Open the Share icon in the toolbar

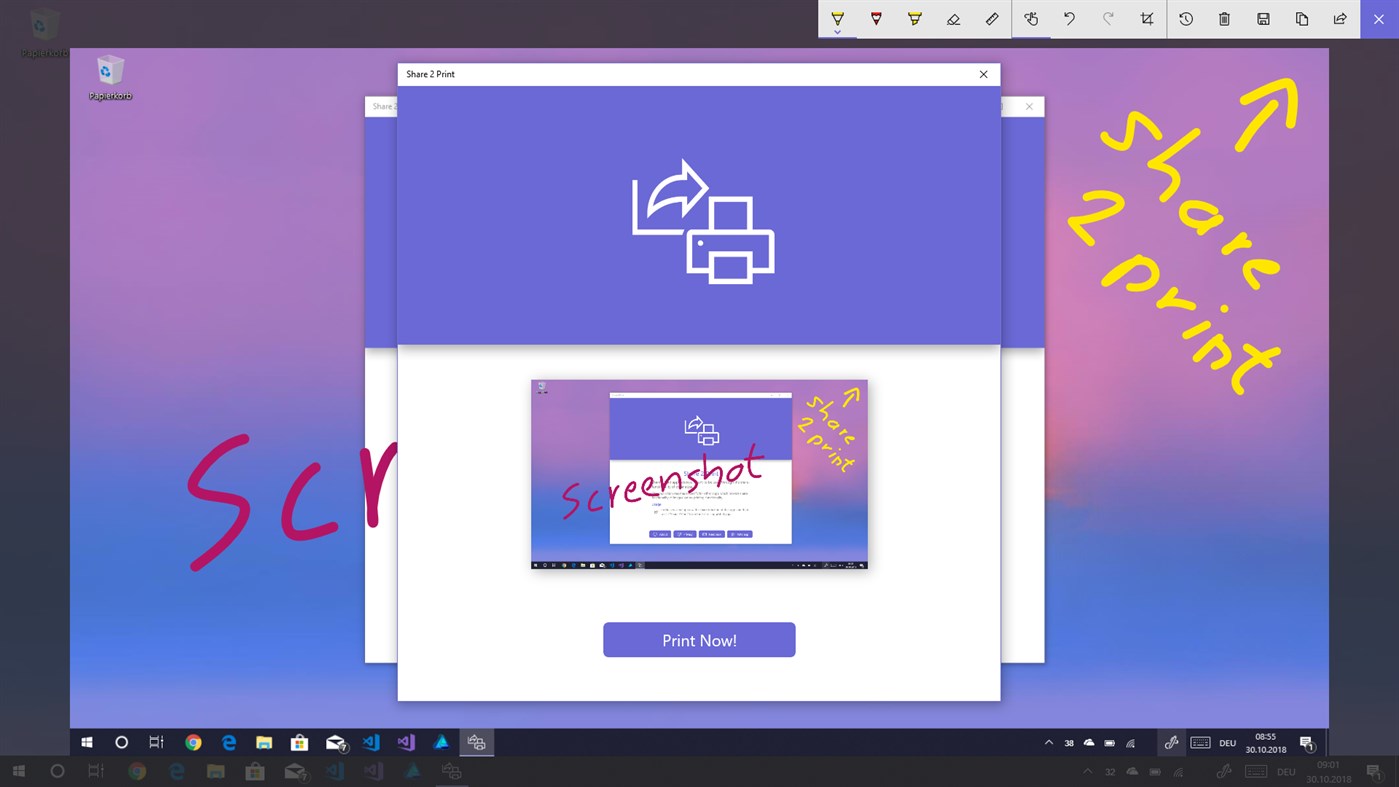1340,18
